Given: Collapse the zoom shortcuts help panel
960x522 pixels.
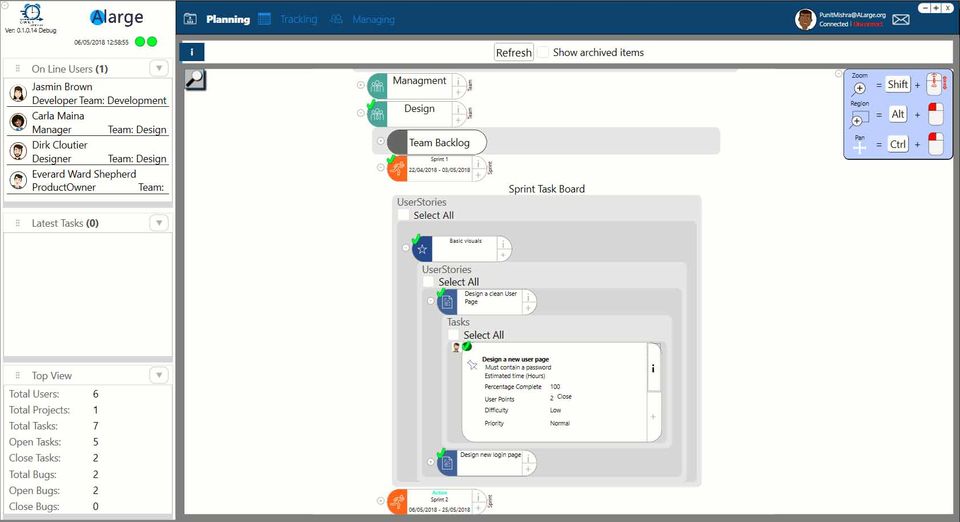Looking at the screenshot, I should 838,74.
